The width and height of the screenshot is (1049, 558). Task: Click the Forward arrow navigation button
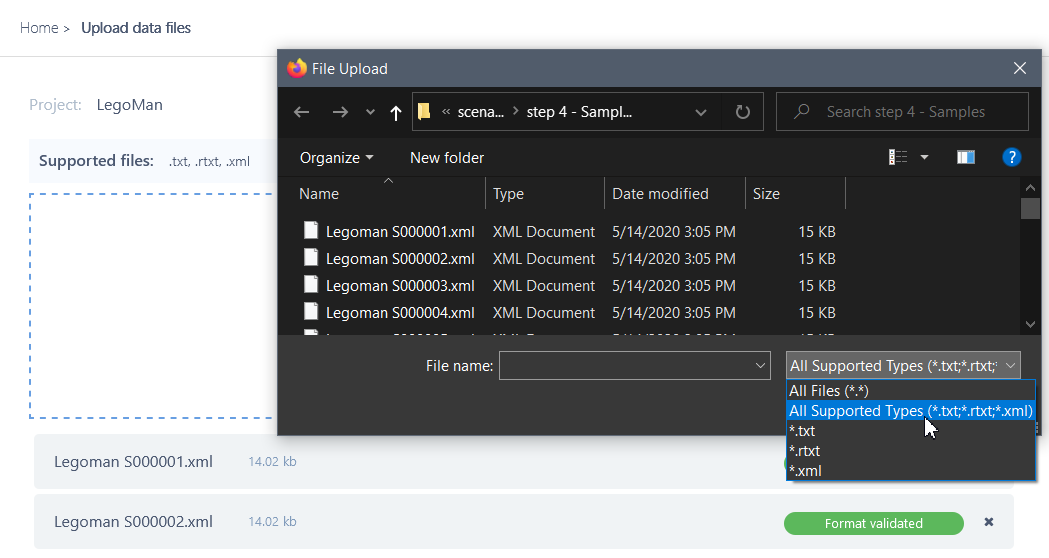[x=340, y=112]
